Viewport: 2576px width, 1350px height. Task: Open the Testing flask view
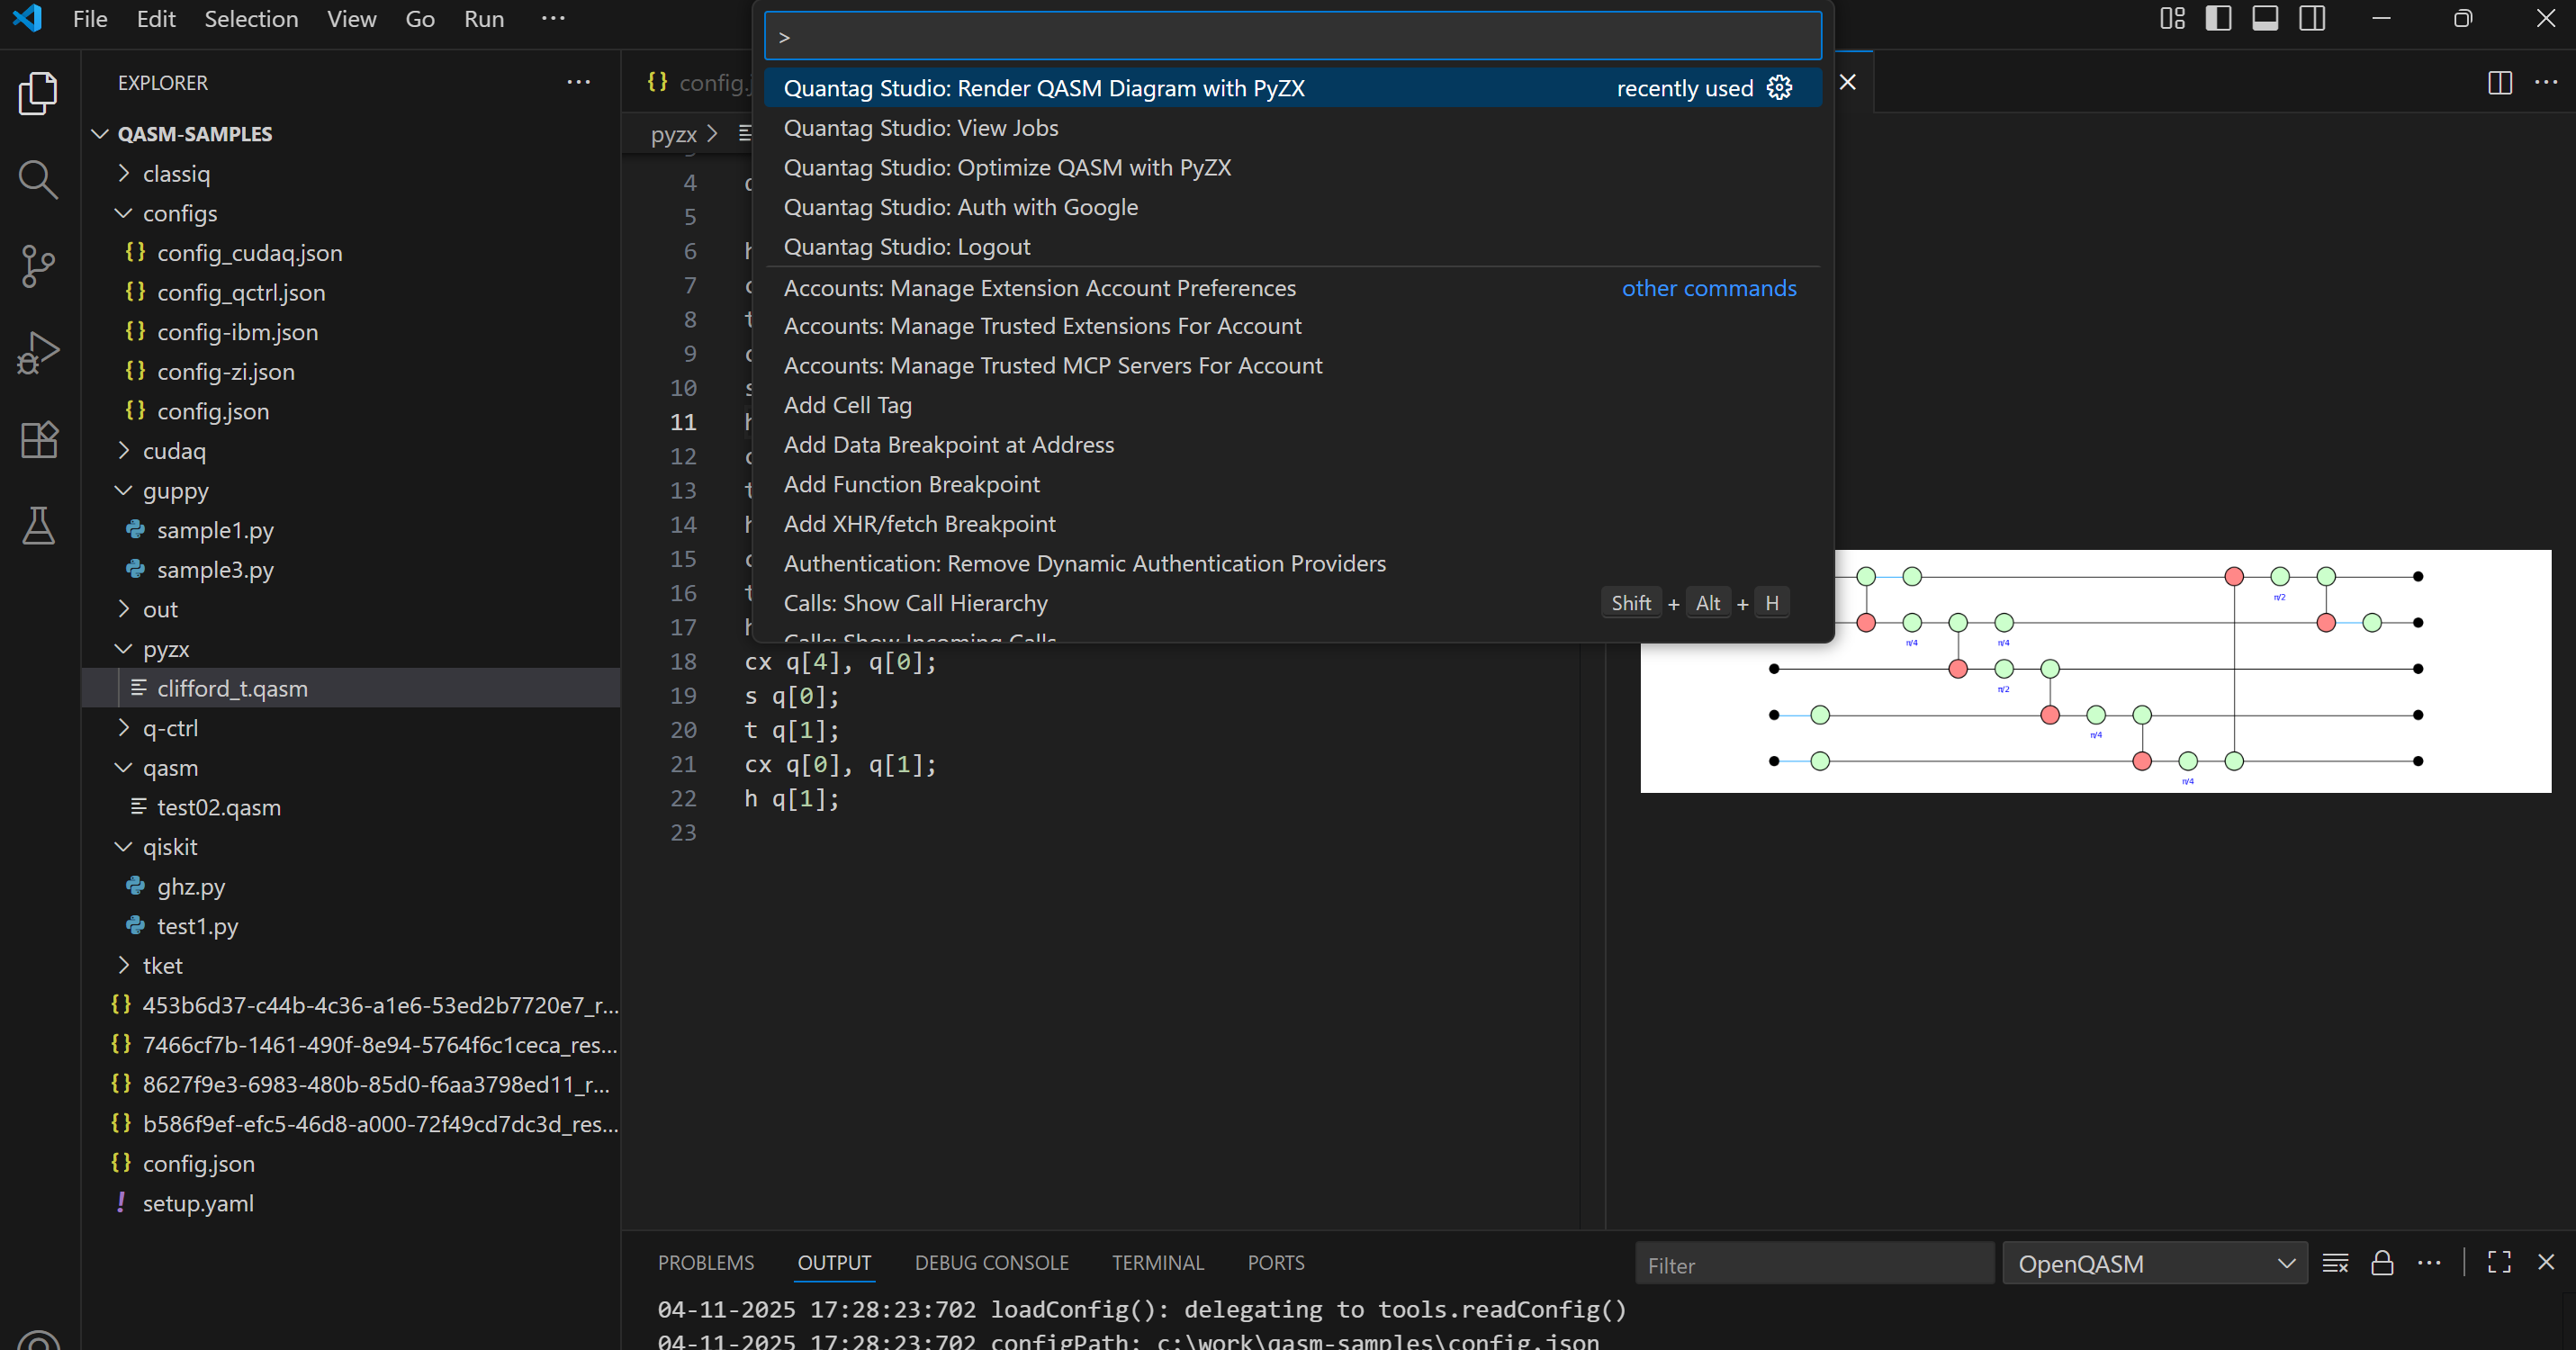[x=38, y=526]
